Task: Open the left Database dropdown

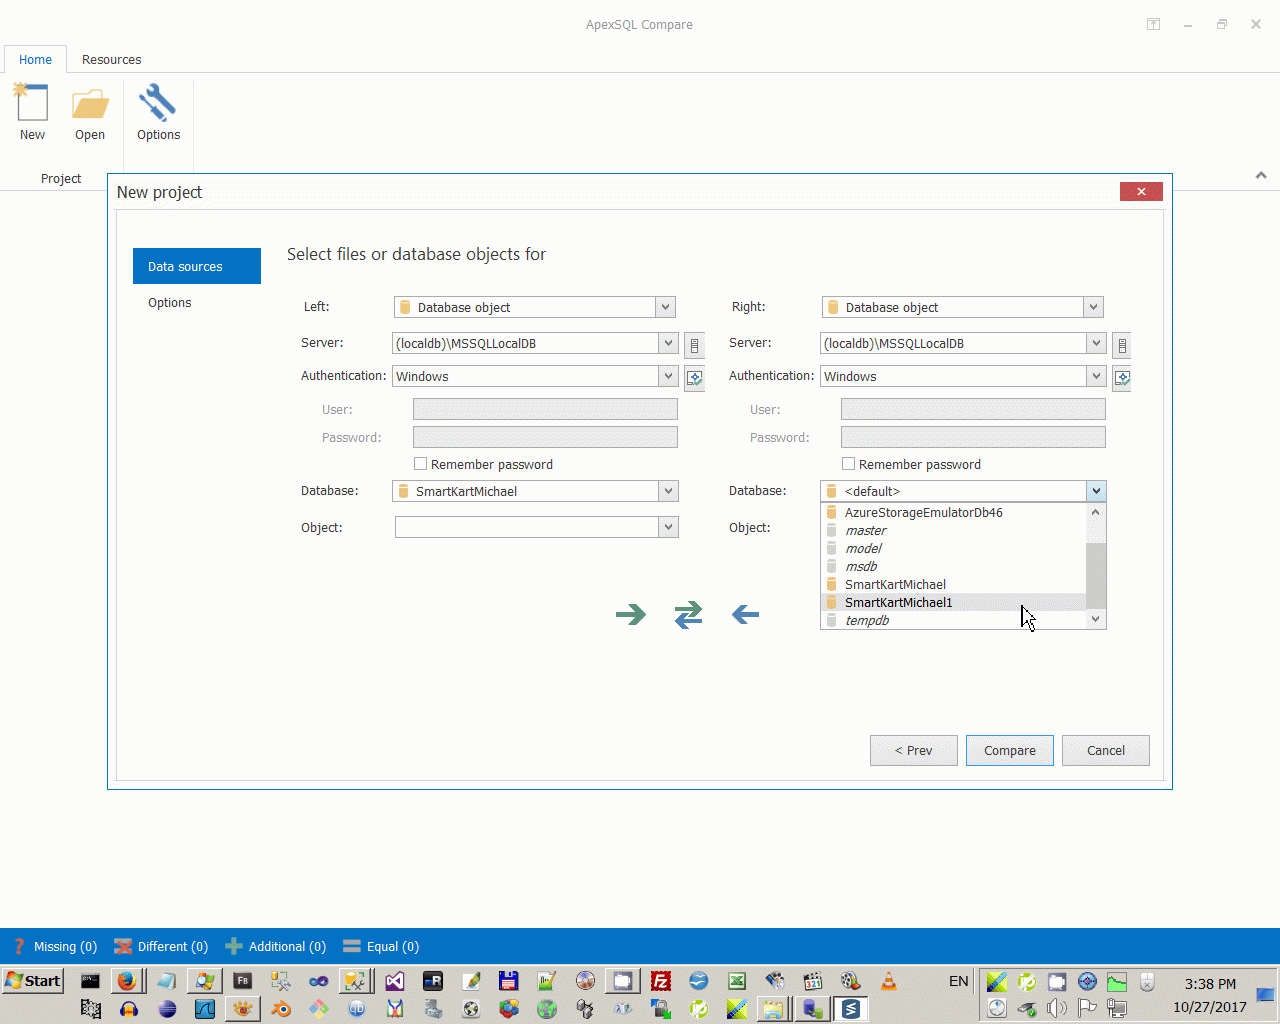Action: point(668,491)
